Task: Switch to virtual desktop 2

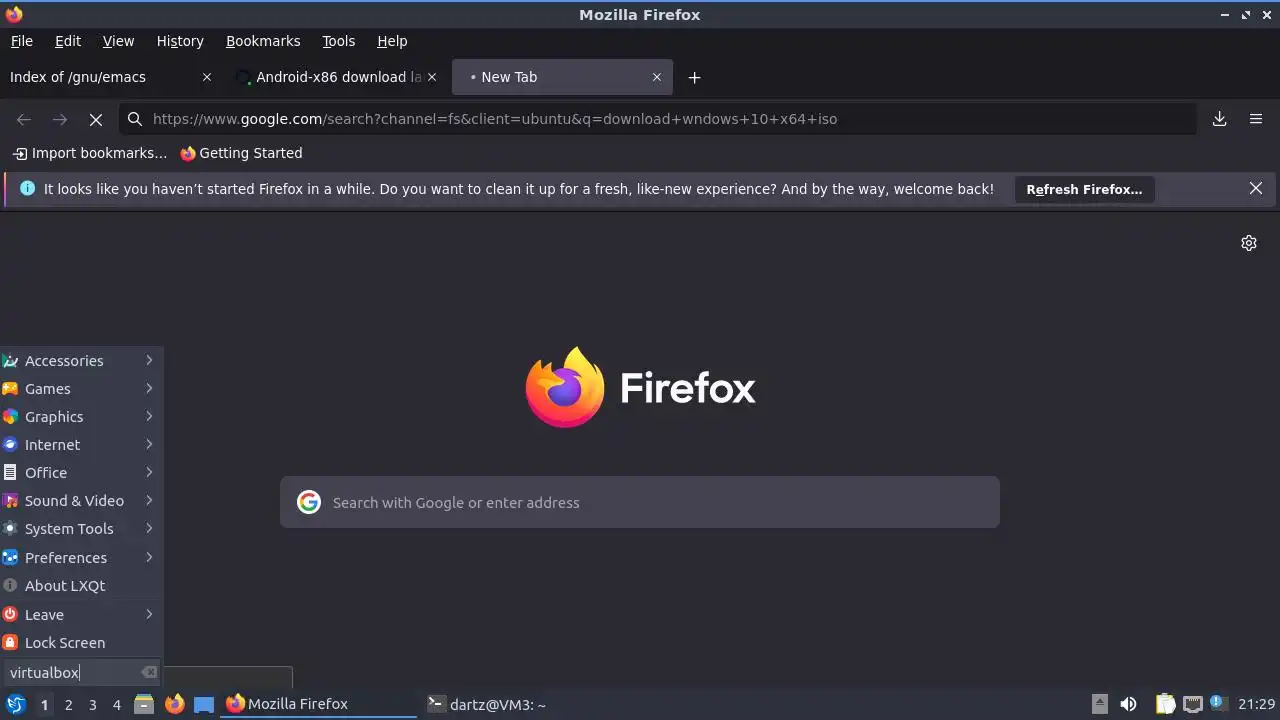Action: 68,704
